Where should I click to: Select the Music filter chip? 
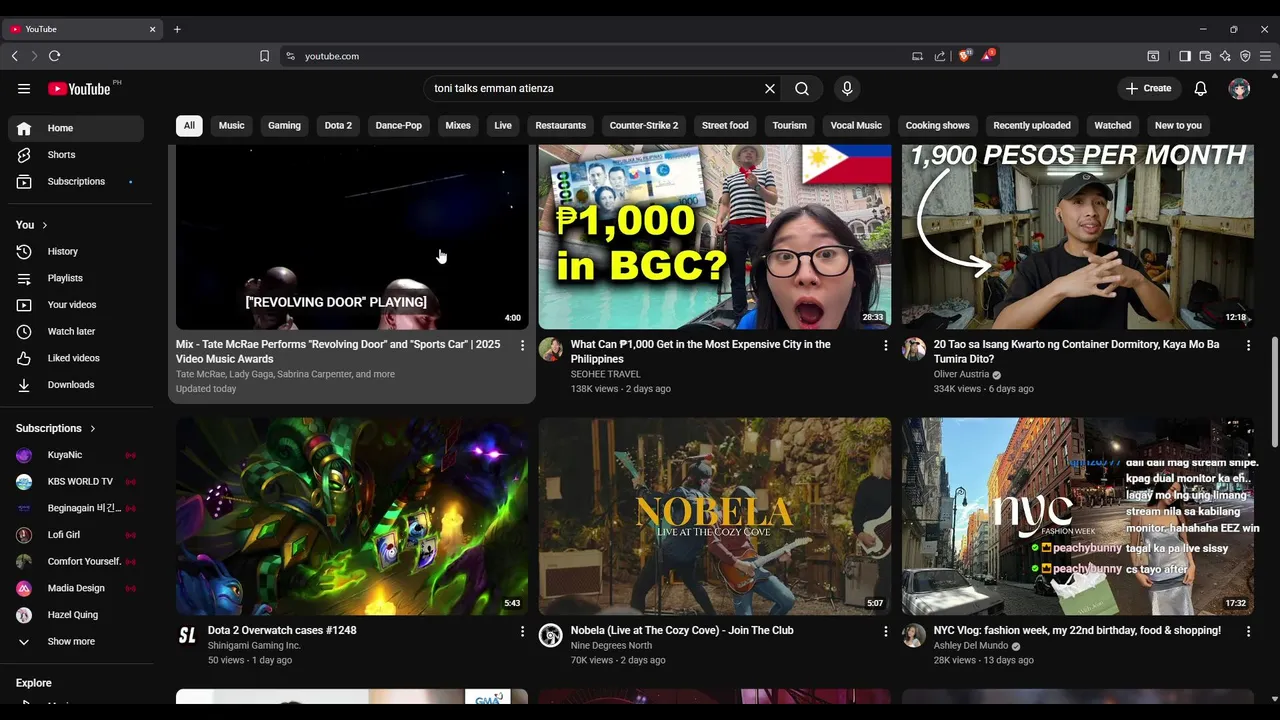click(x=231, y=125)
